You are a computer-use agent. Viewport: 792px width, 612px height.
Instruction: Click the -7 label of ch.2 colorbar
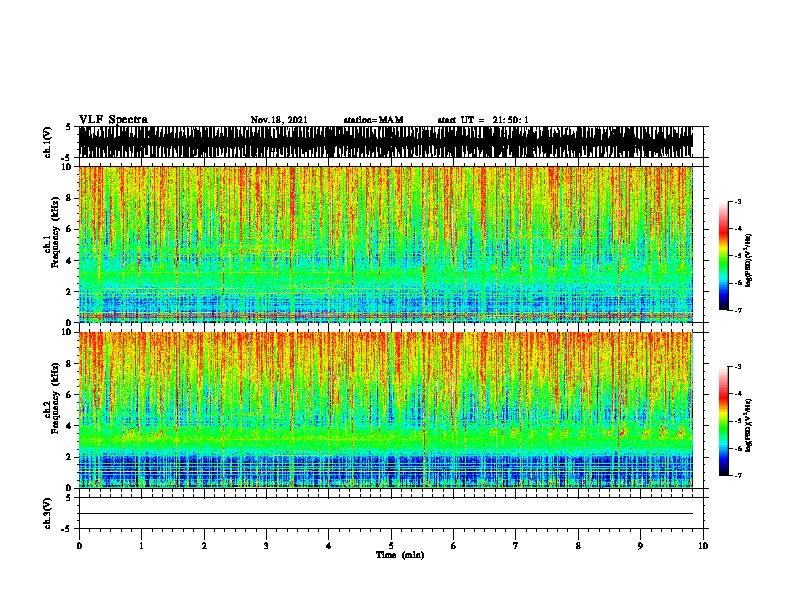738,476
